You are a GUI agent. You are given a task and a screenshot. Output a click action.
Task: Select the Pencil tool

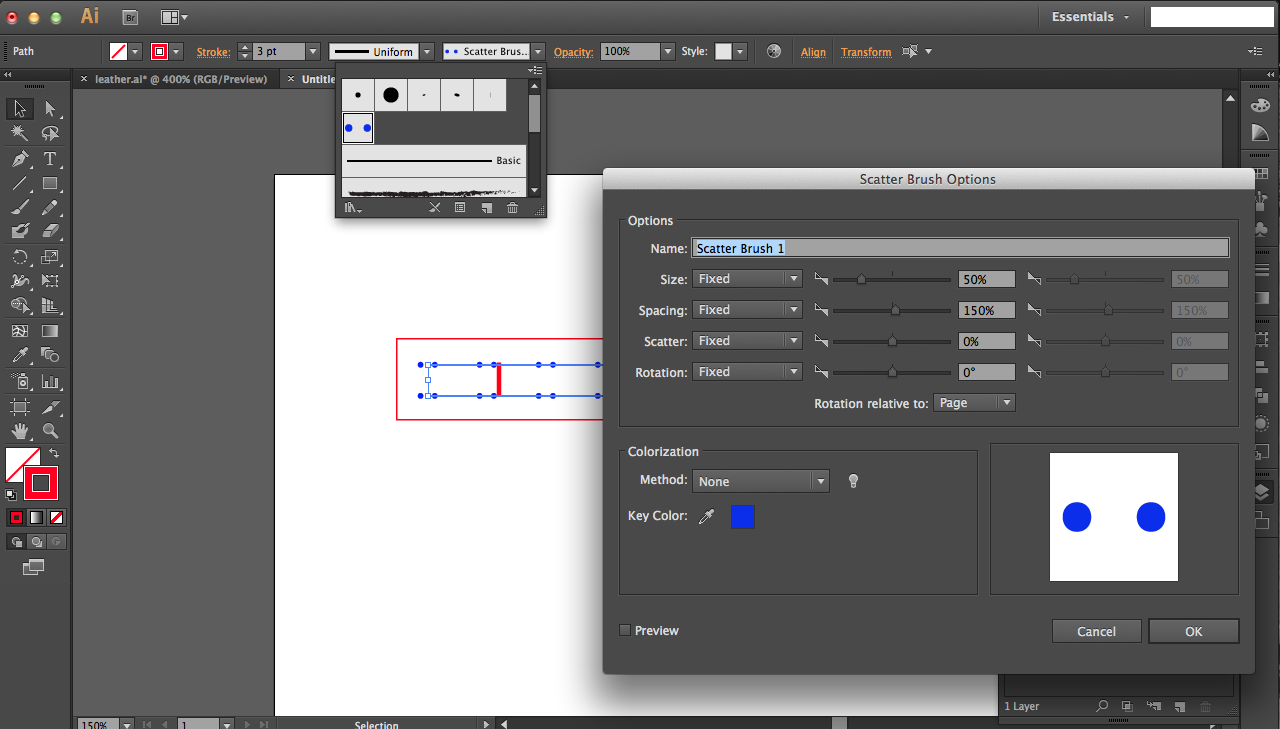click(50, 208)
